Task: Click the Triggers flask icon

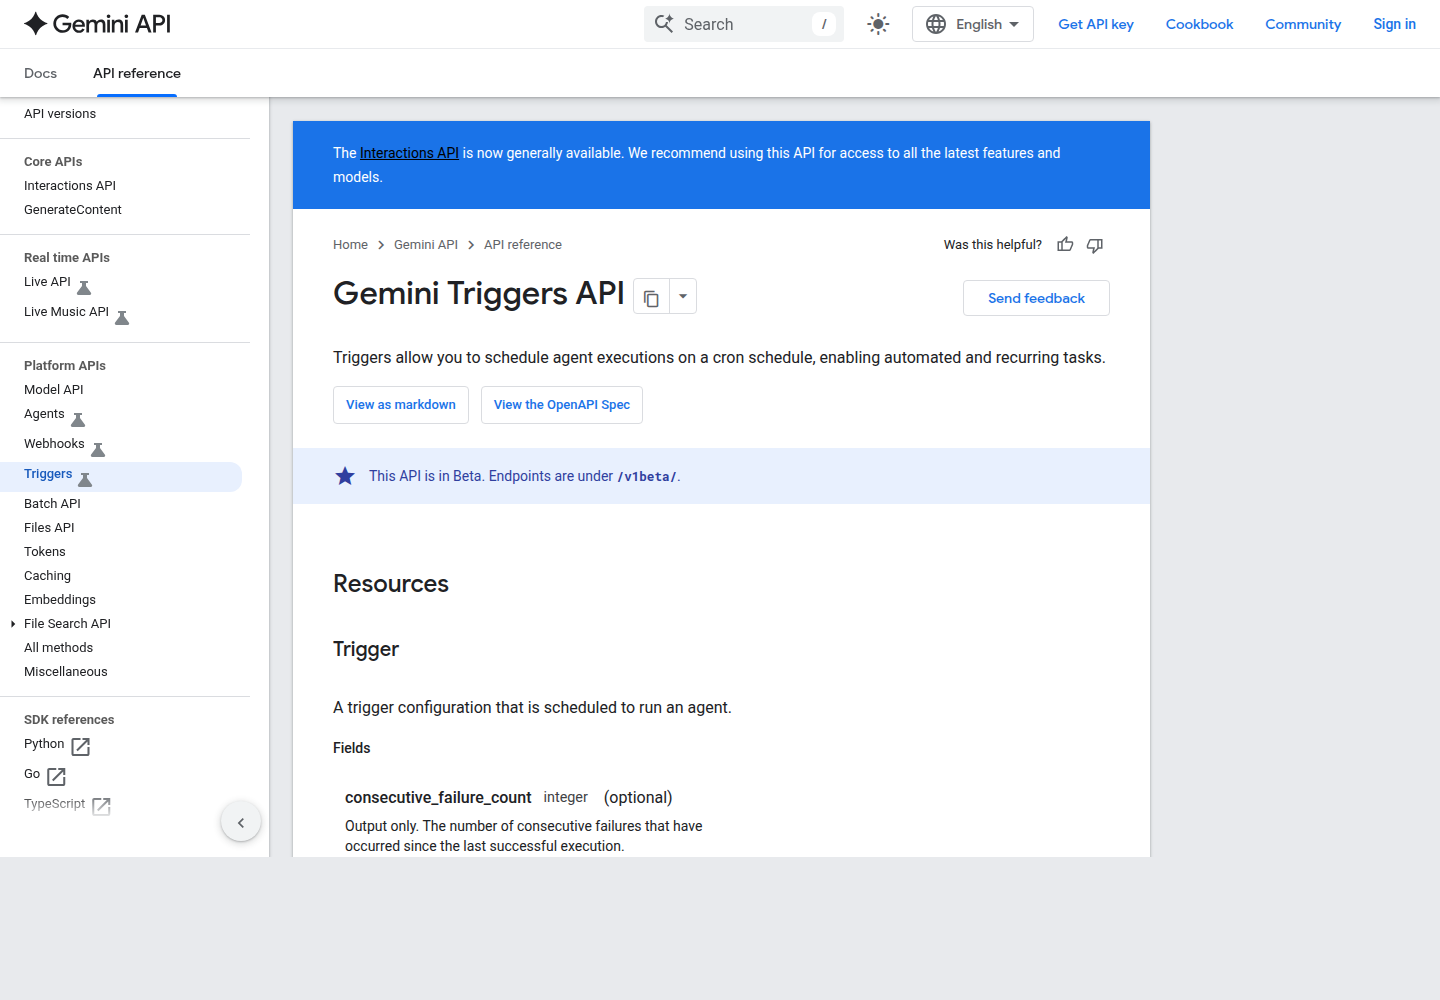Action: point(85,480)
